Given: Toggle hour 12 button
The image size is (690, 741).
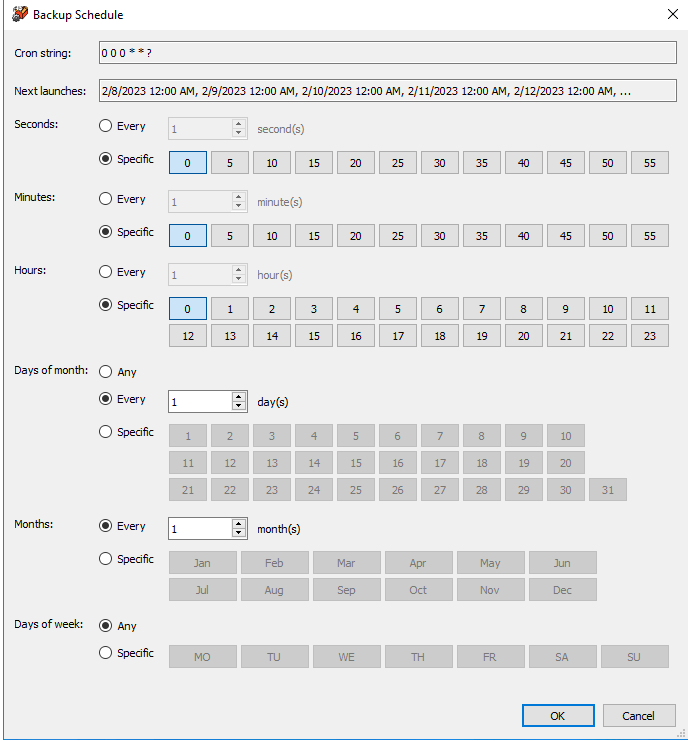Looking at the screenshot, I should 188,336.
